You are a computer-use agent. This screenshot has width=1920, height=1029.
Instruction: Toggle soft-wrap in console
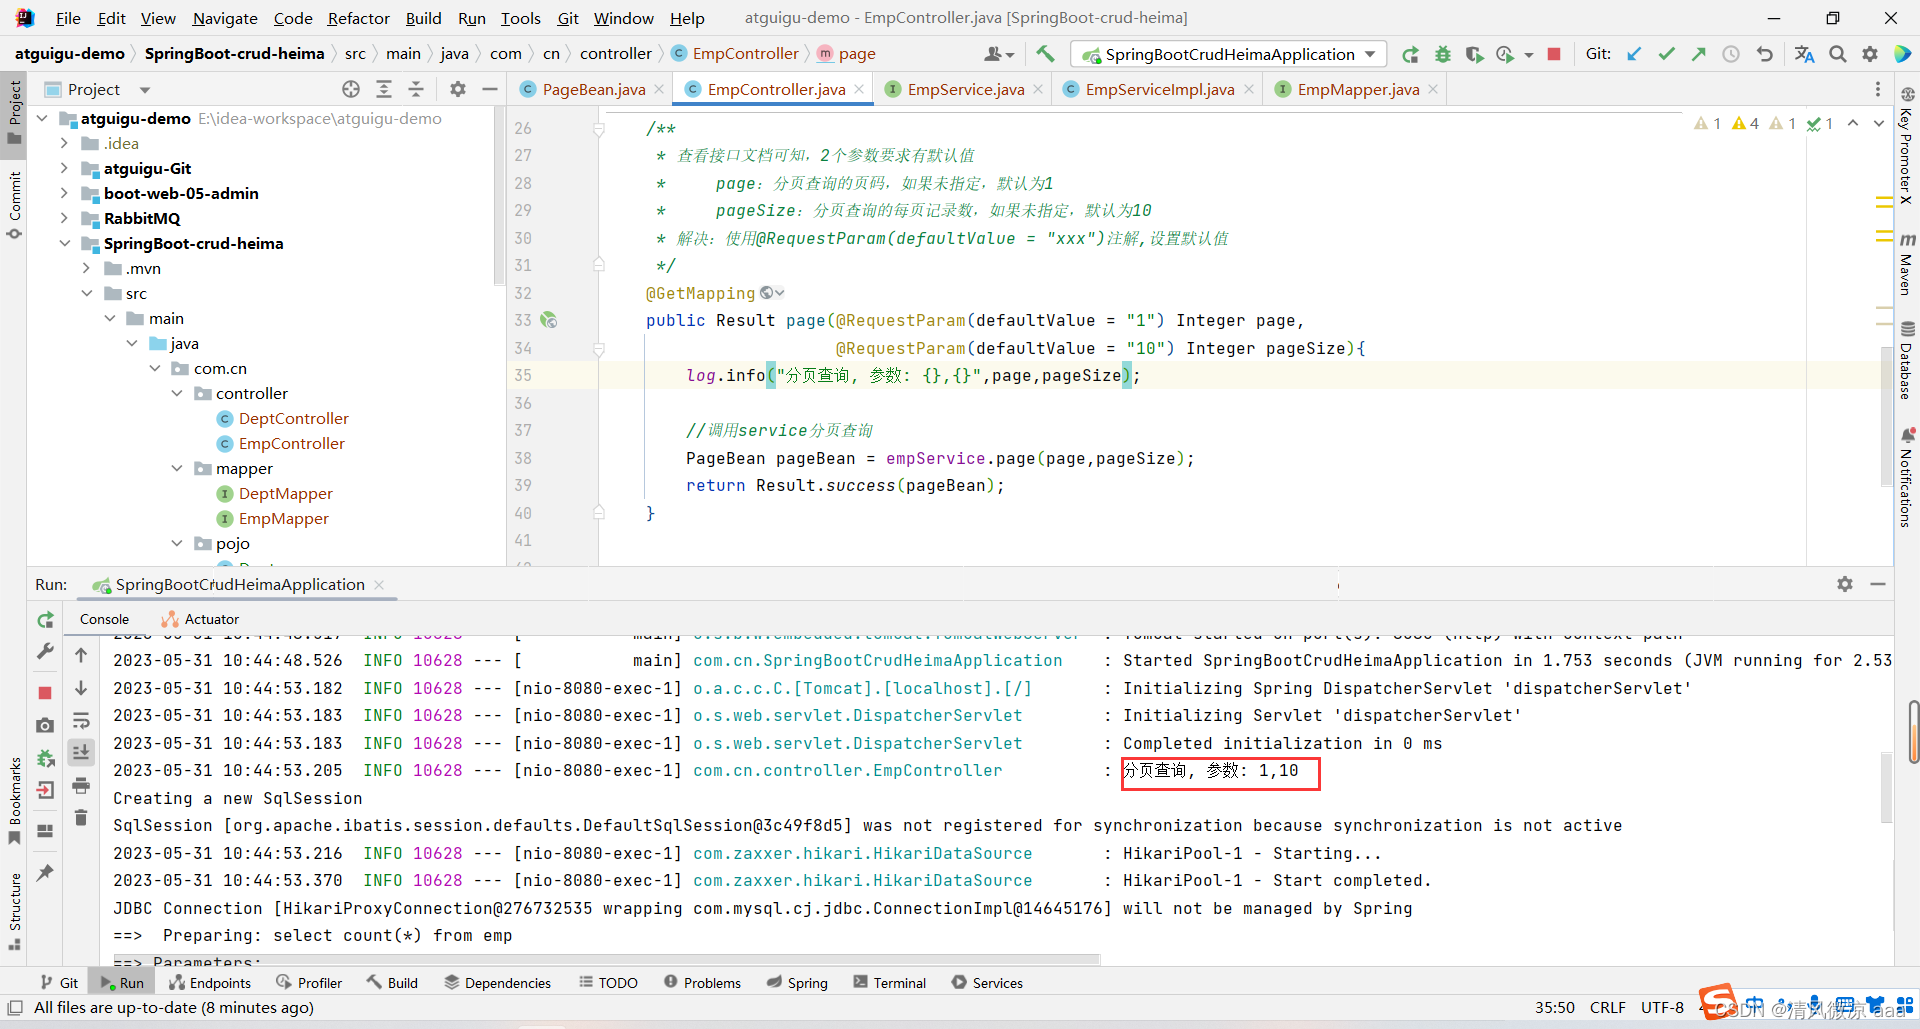tap(81, 721)
